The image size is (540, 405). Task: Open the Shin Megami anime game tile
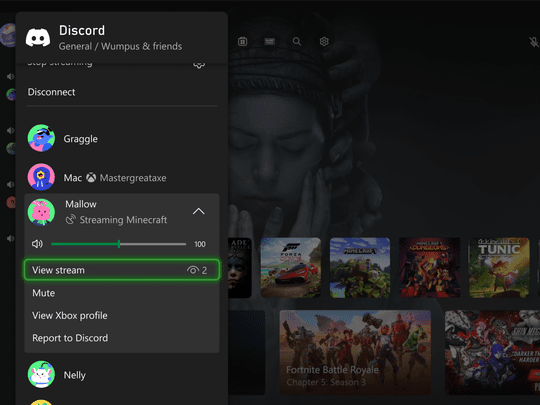point(492,352)
